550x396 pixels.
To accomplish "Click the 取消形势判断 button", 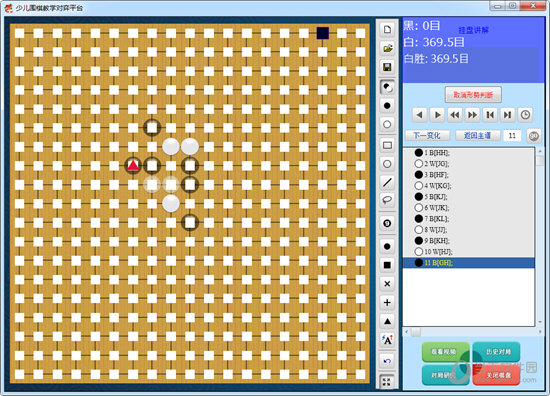I will pos(473,95).
